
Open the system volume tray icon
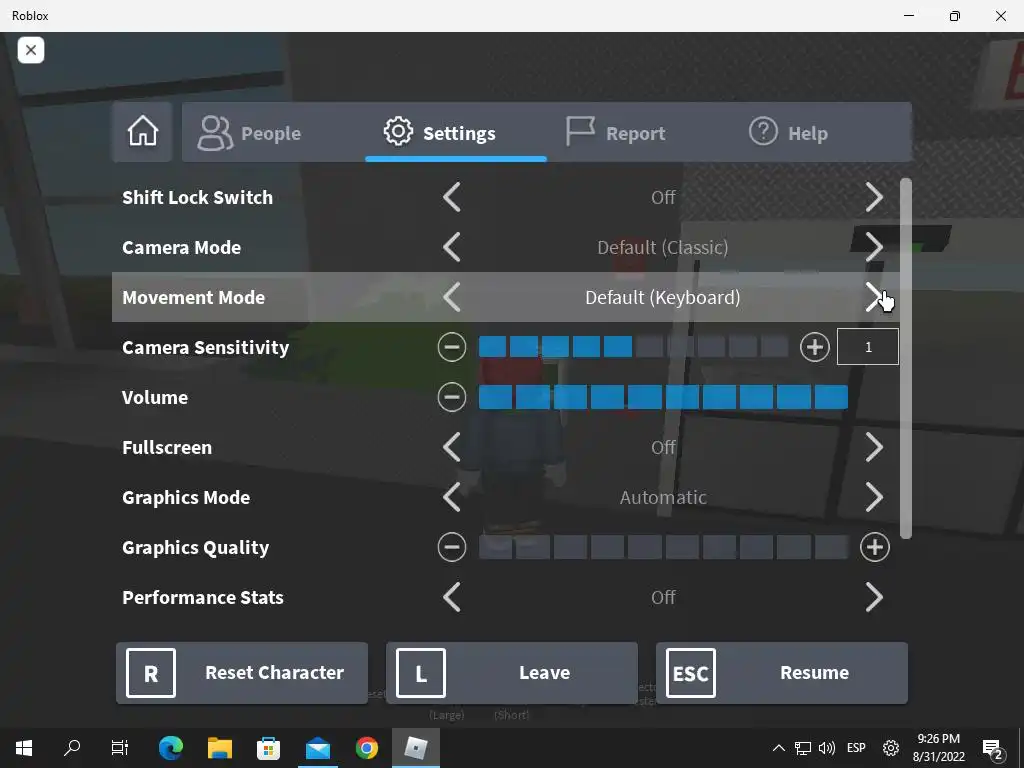[x=827, y=748]
